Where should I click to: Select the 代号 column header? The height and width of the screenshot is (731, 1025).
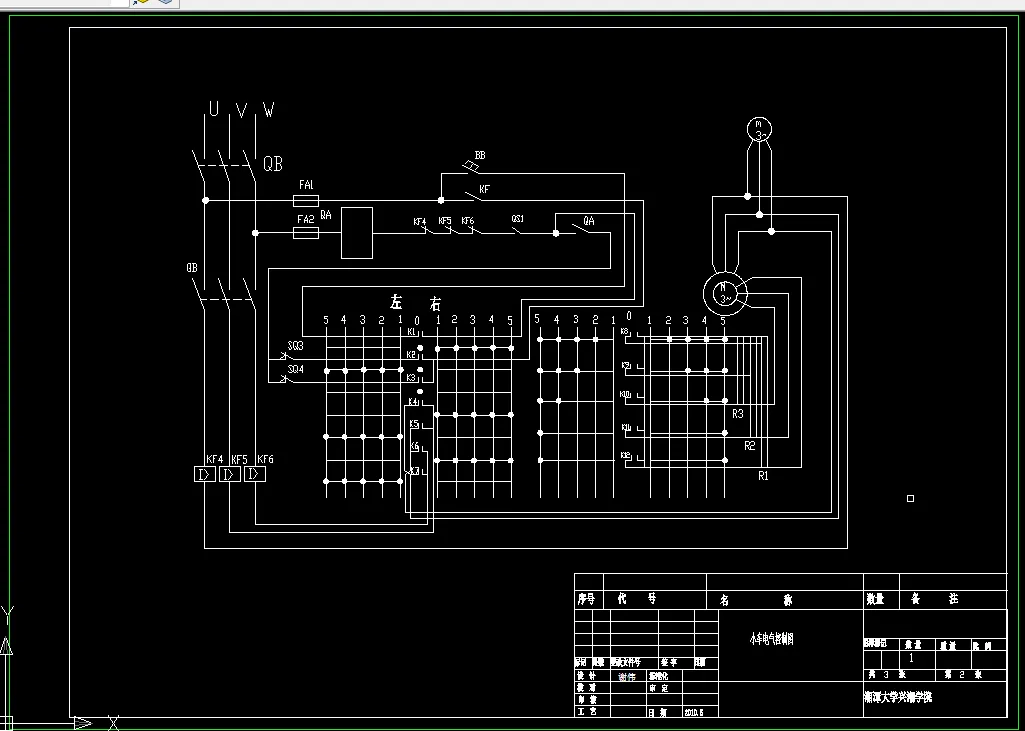click(637, 598)
